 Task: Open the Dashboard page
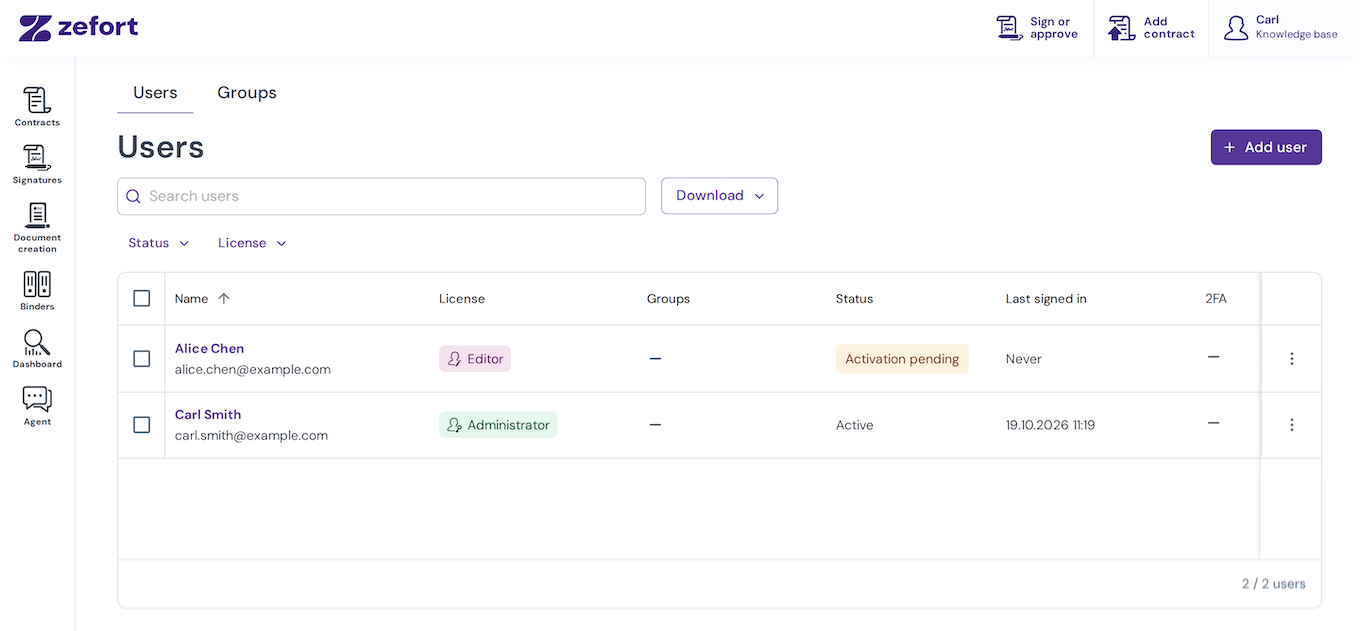[37, 349]
